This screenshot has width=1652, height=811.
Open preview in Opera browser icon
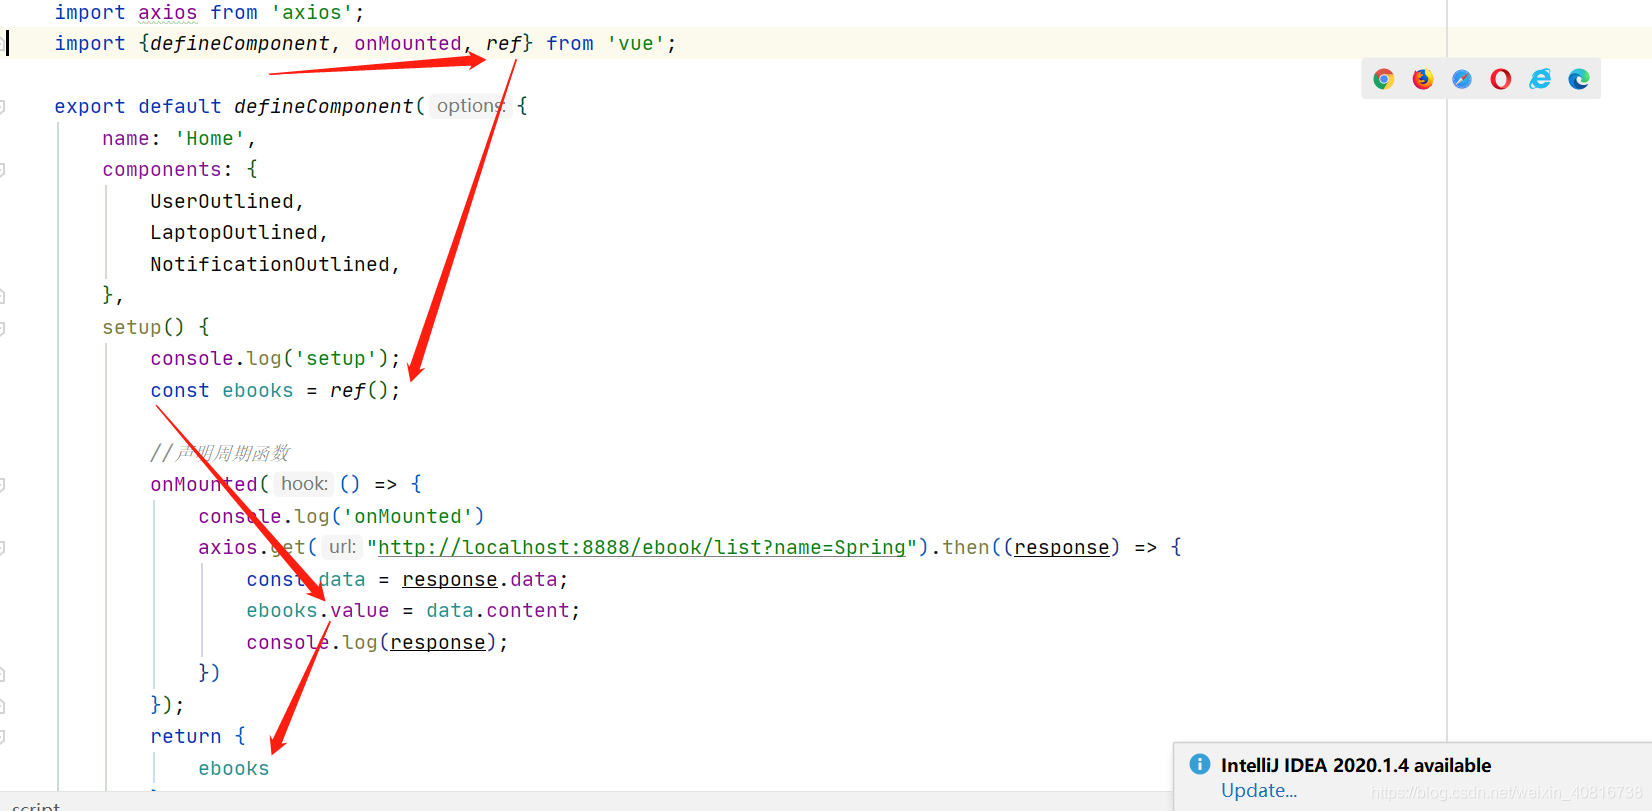click(1501, 79)
